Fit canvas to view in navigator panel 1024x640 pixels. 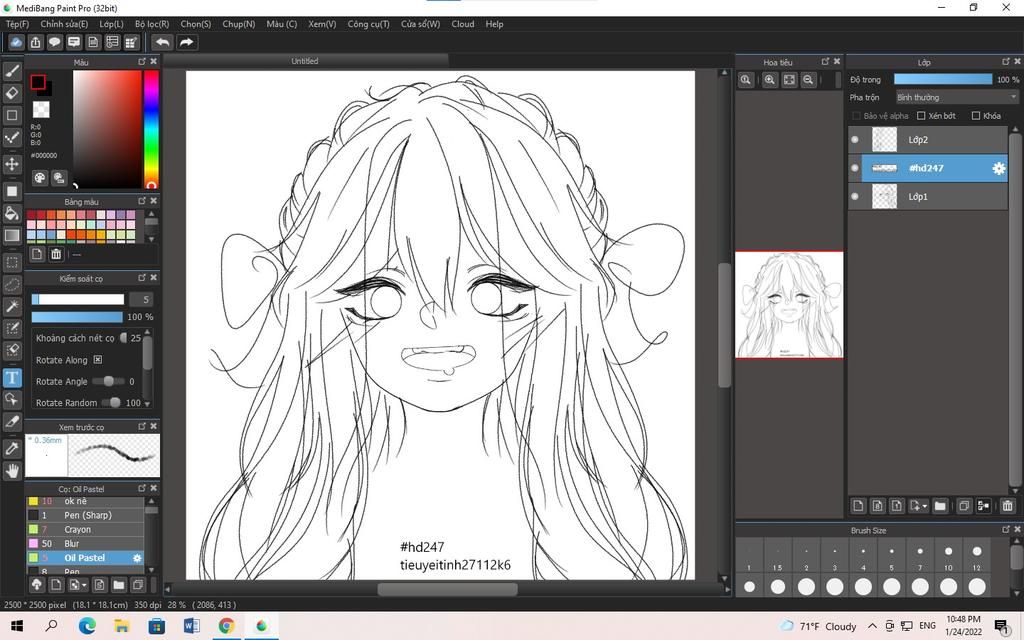pos(789,80)
